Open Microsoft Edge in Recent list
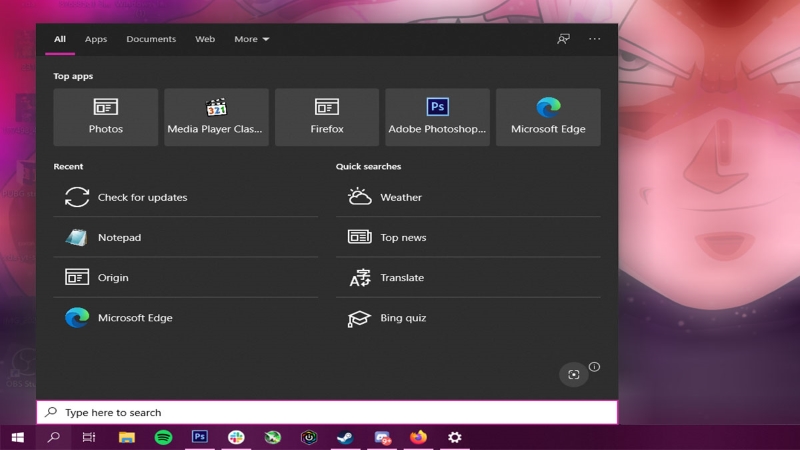The width and height of the screenshot is (800, 450). point(186,318)
